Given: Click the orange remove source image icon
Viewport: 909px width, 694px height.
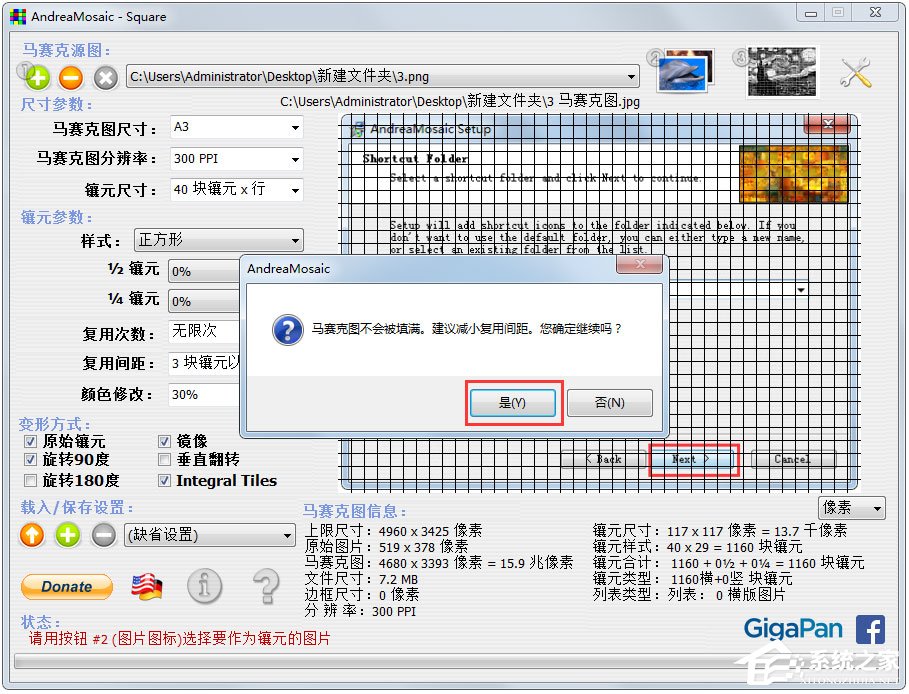Looking at the screenshot, I should pyautogui.click(x=71, y=78).
